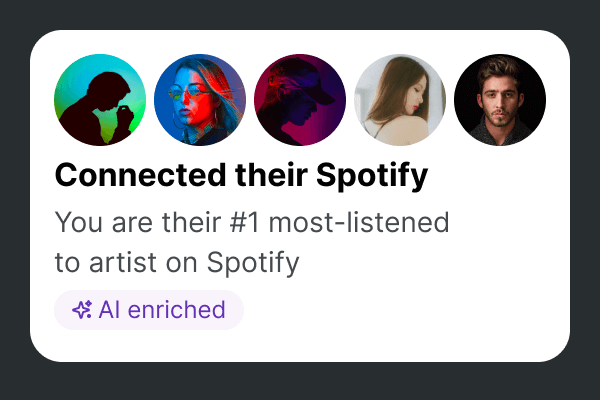Click the "AI enriched" badge
Screen dimensions: 600x400
point(149,310)
